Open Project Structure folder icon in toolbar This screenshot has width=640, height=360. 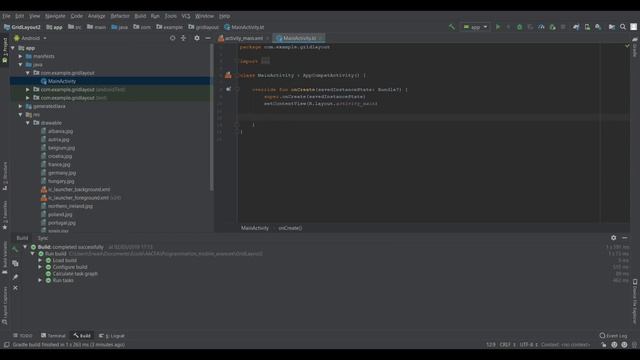tap(612, 27)
